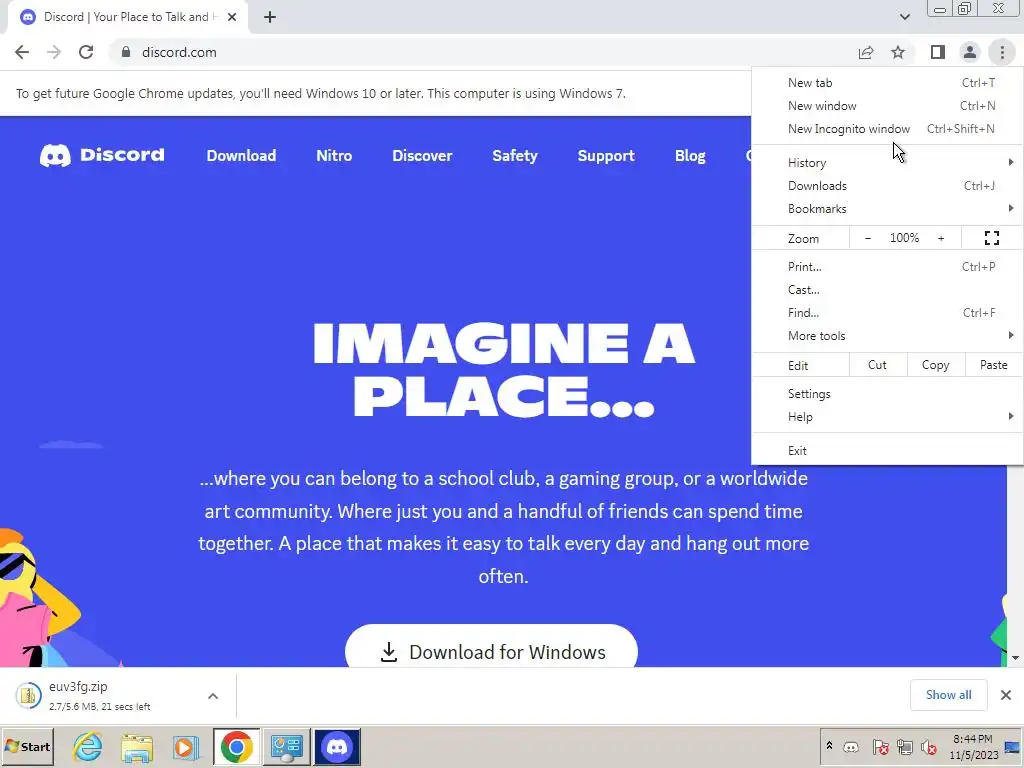Image resolution: width=1024 pixels, height=768 pixels.
Task: Open the Chrome profile avatar icon
Action: click(970, 52)
